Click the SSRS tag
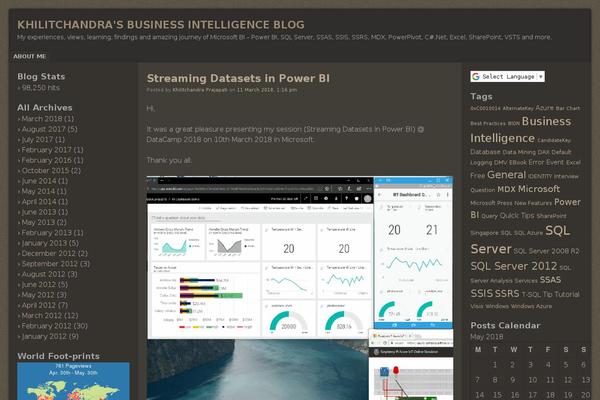The width and height of the screenshot is (600, 400). [x=507, y=294]
